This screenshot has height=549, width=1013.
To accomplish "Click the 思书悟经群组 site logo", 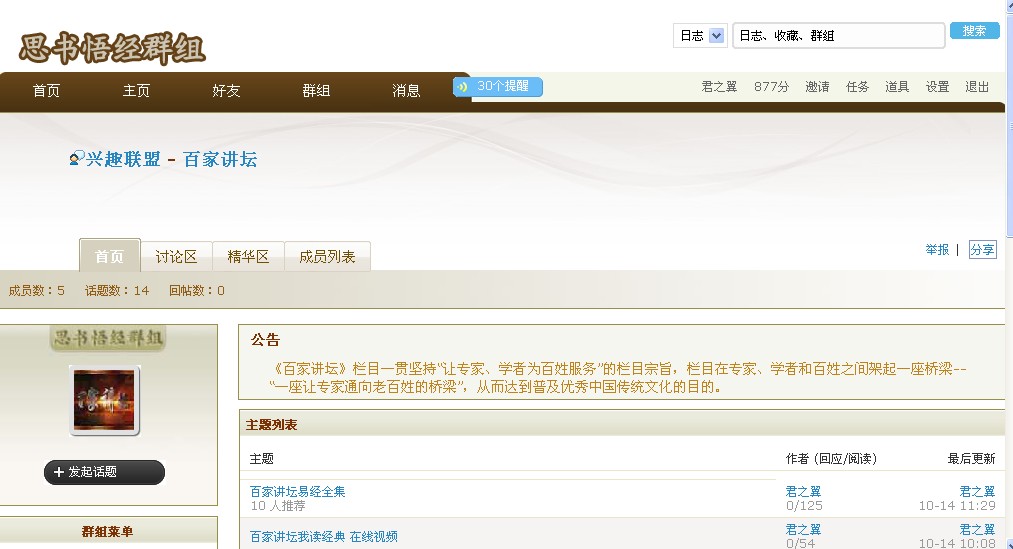I will click(x=112, y=48).
